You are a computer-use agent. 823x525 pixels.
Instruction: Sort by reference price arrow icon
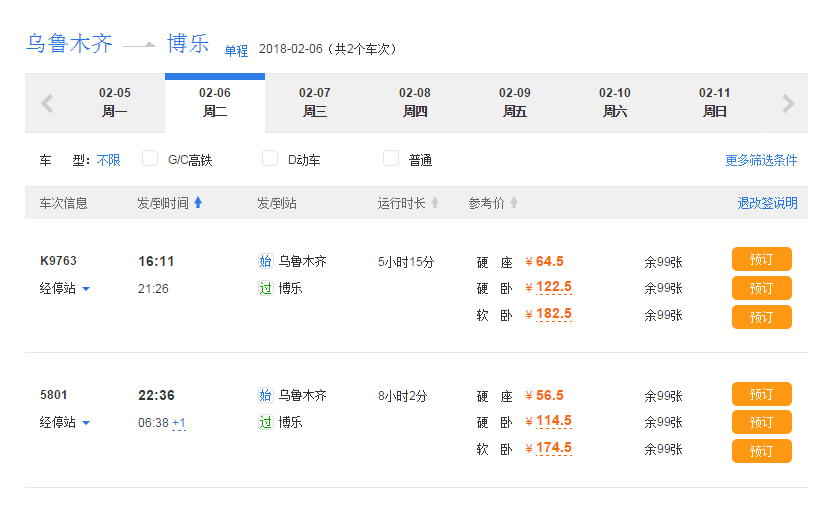click(x=514, y=203)
